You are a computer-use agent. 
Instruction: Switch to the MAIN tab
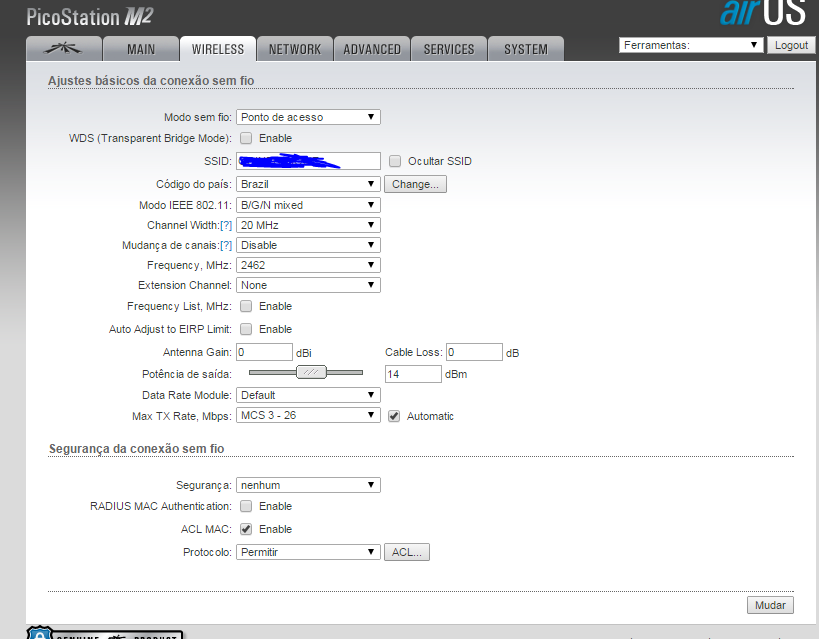(141, 49)
